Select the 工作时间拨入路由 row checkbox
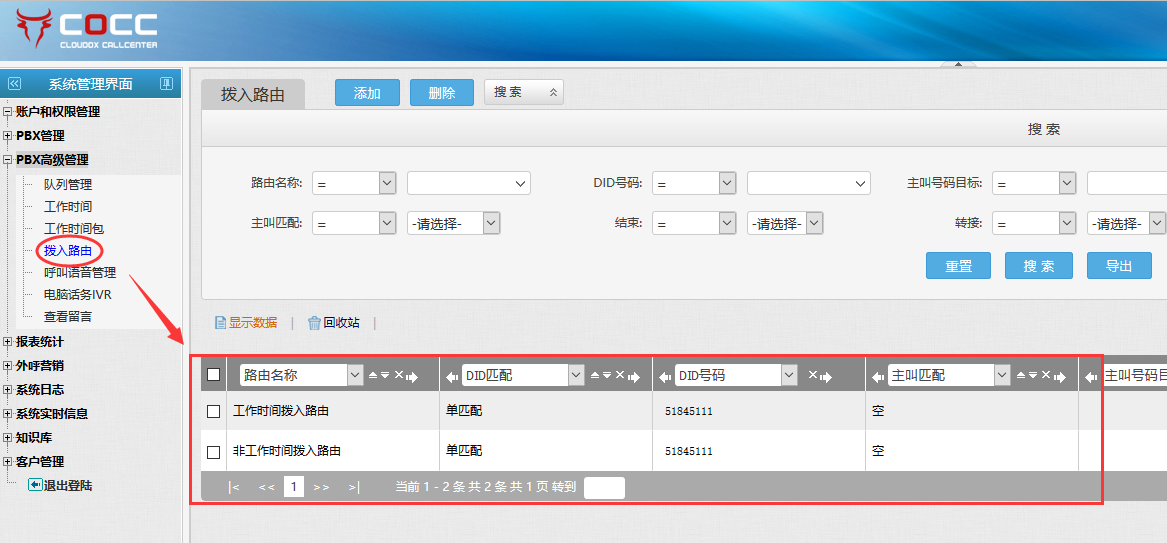The width and height of the screenshot is (1167, 543). (213, 411)
